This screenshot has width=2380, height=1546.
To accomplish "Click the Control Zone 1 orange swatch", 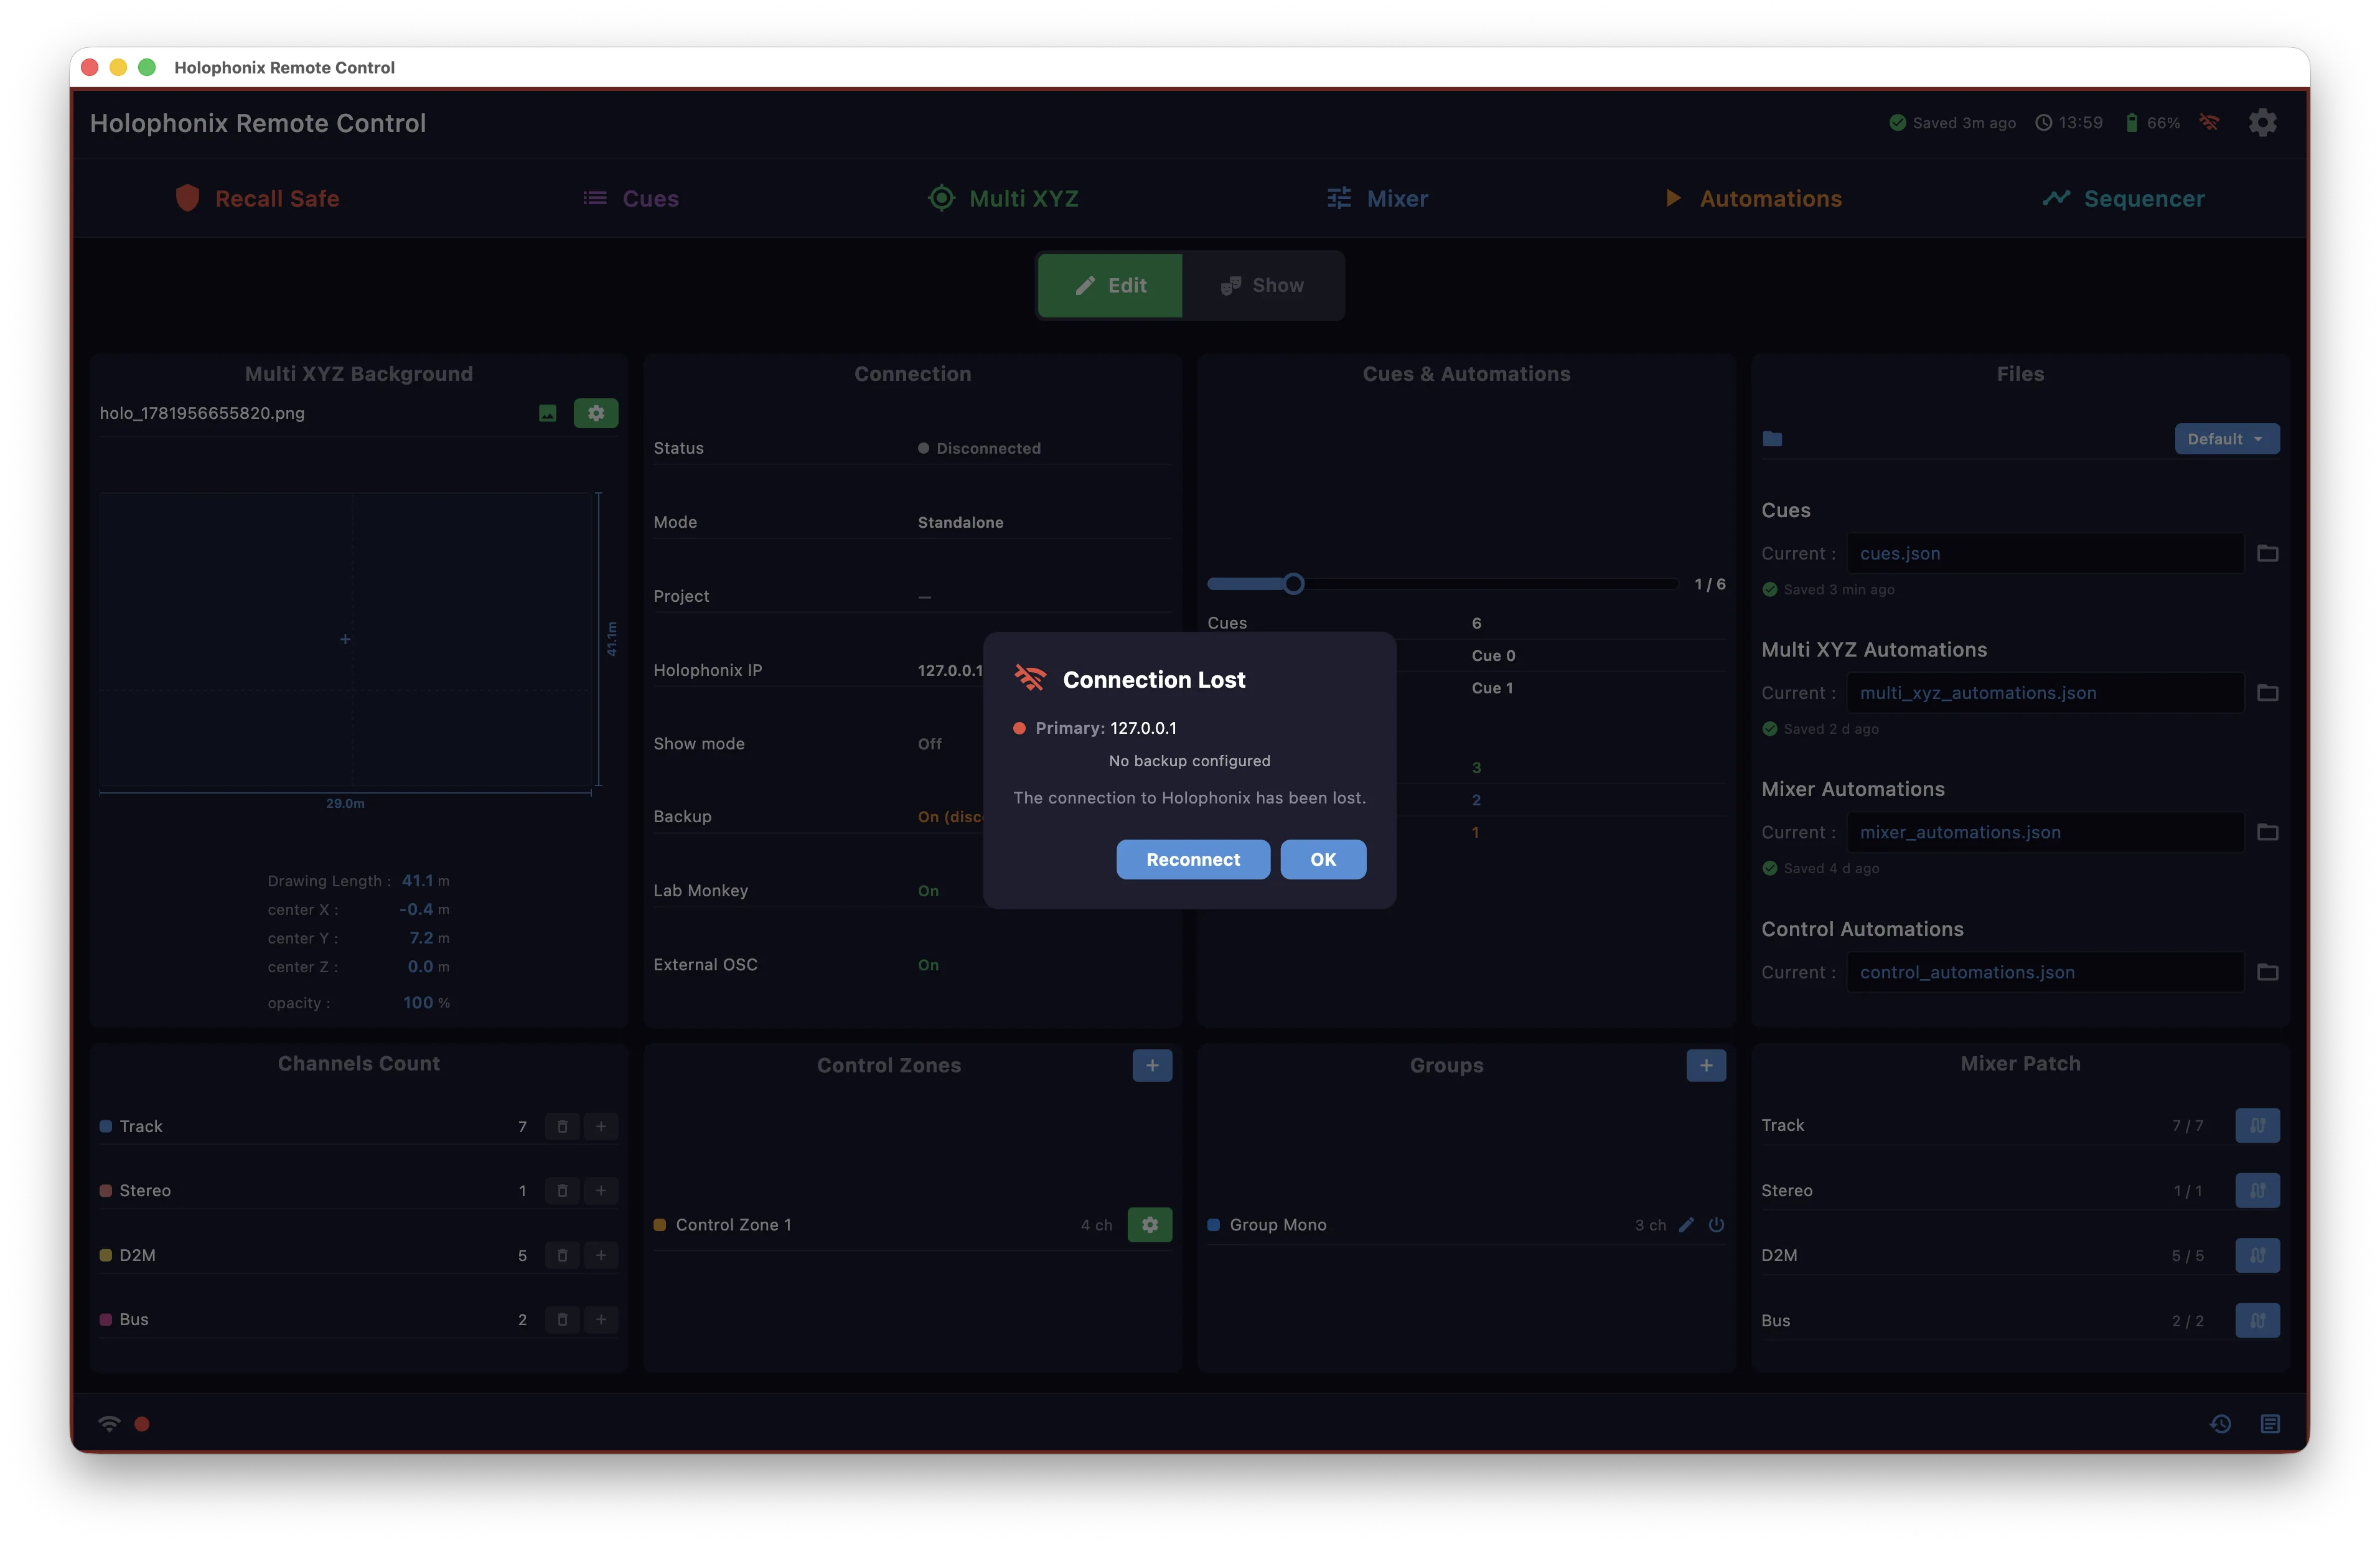I will 659,1225.
